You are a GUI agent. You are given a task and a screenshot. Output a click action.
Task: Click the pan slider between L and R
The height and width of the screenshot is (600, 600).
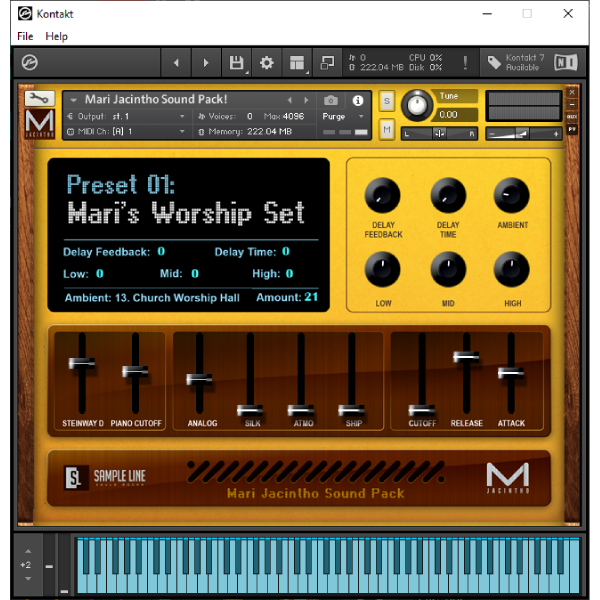click(x=439, y=134)
